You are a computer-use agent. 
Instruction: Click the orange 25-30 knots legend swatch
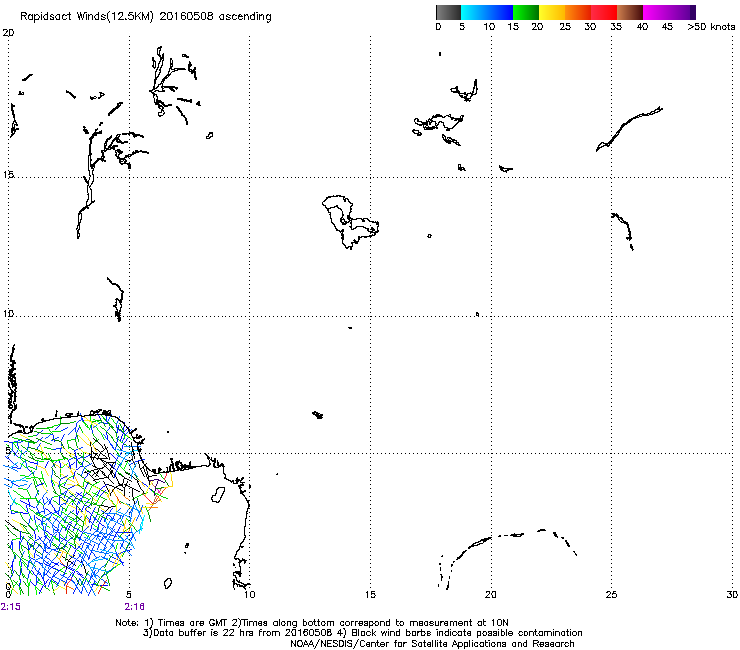click(x=578, y=12)
